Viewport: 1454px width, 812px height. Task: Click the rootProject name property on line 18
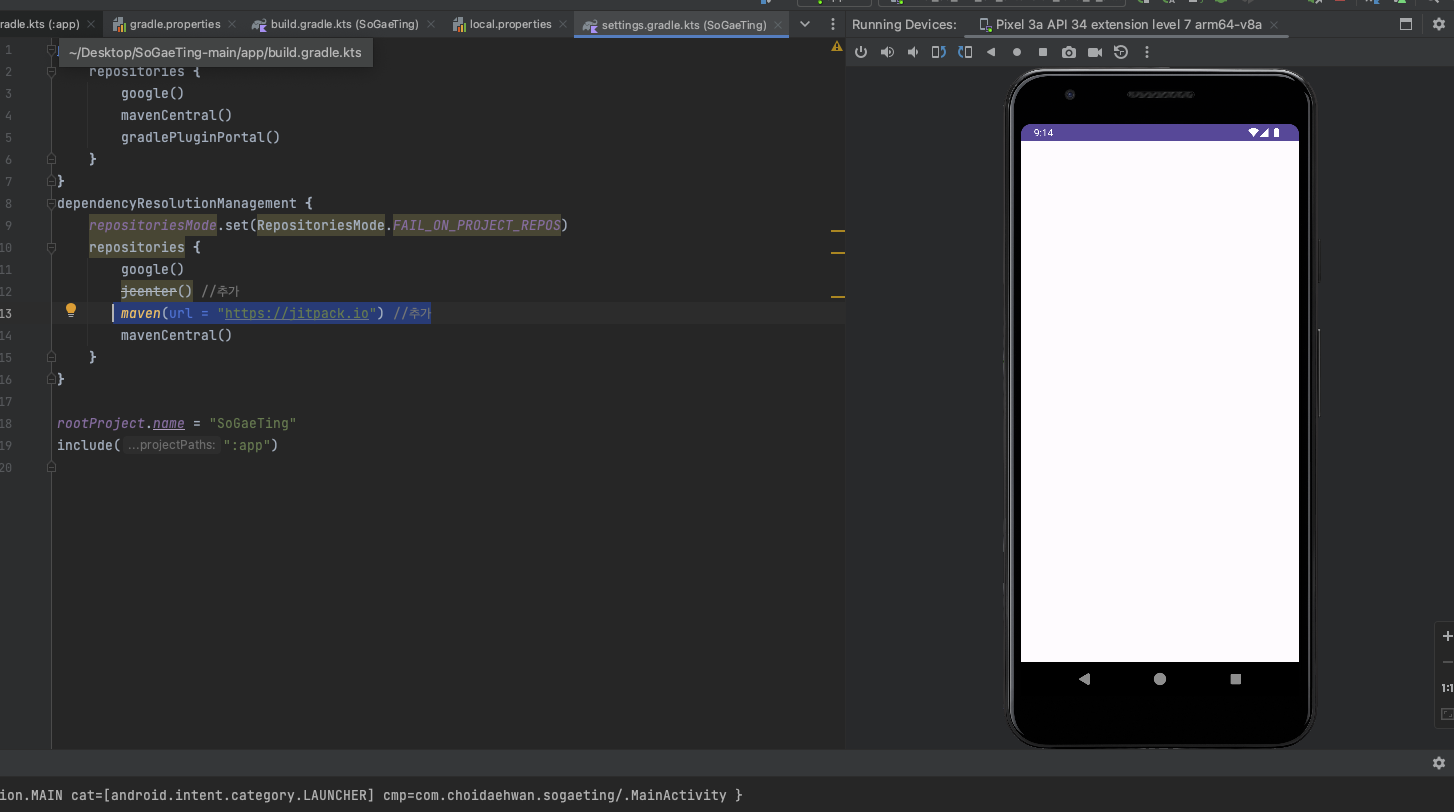pyautogui.click(x=169, y=423)
